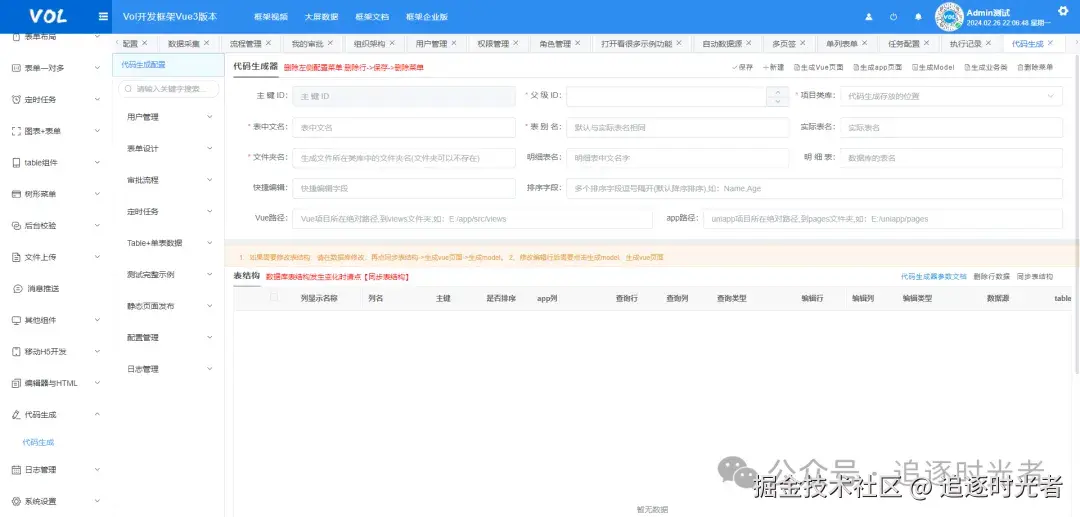Screen dimensions: 1080x517
Task: Open 代码生成器参数文档 link
Action: click(934, 276)
